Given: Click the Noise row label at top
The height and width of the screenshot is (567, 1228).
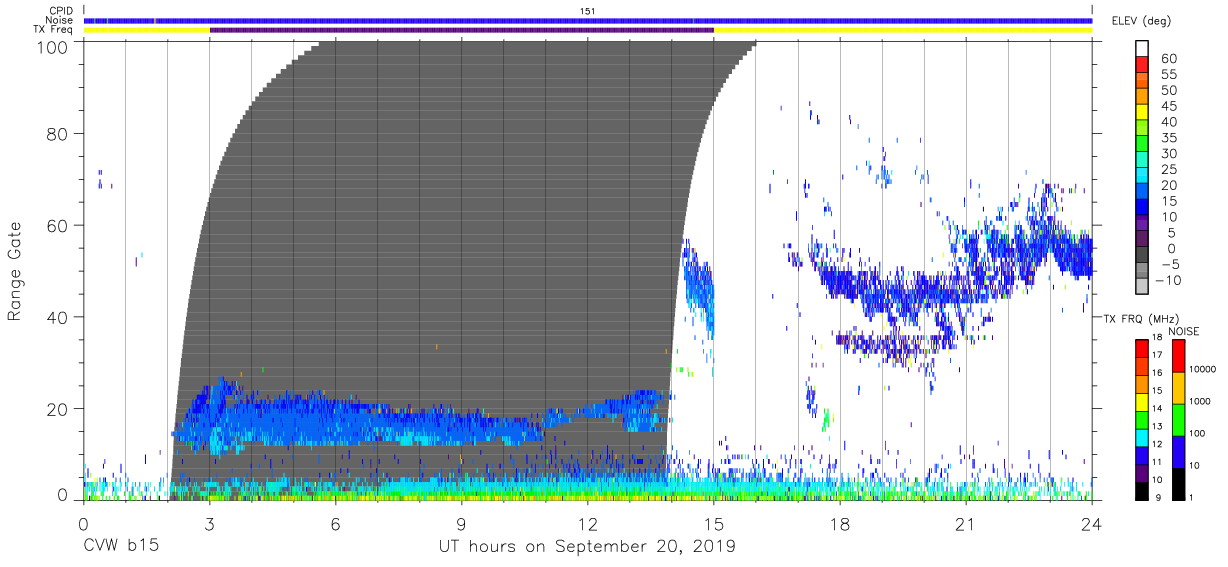Looking at the screenshot, I should click(x=60, y=20).
